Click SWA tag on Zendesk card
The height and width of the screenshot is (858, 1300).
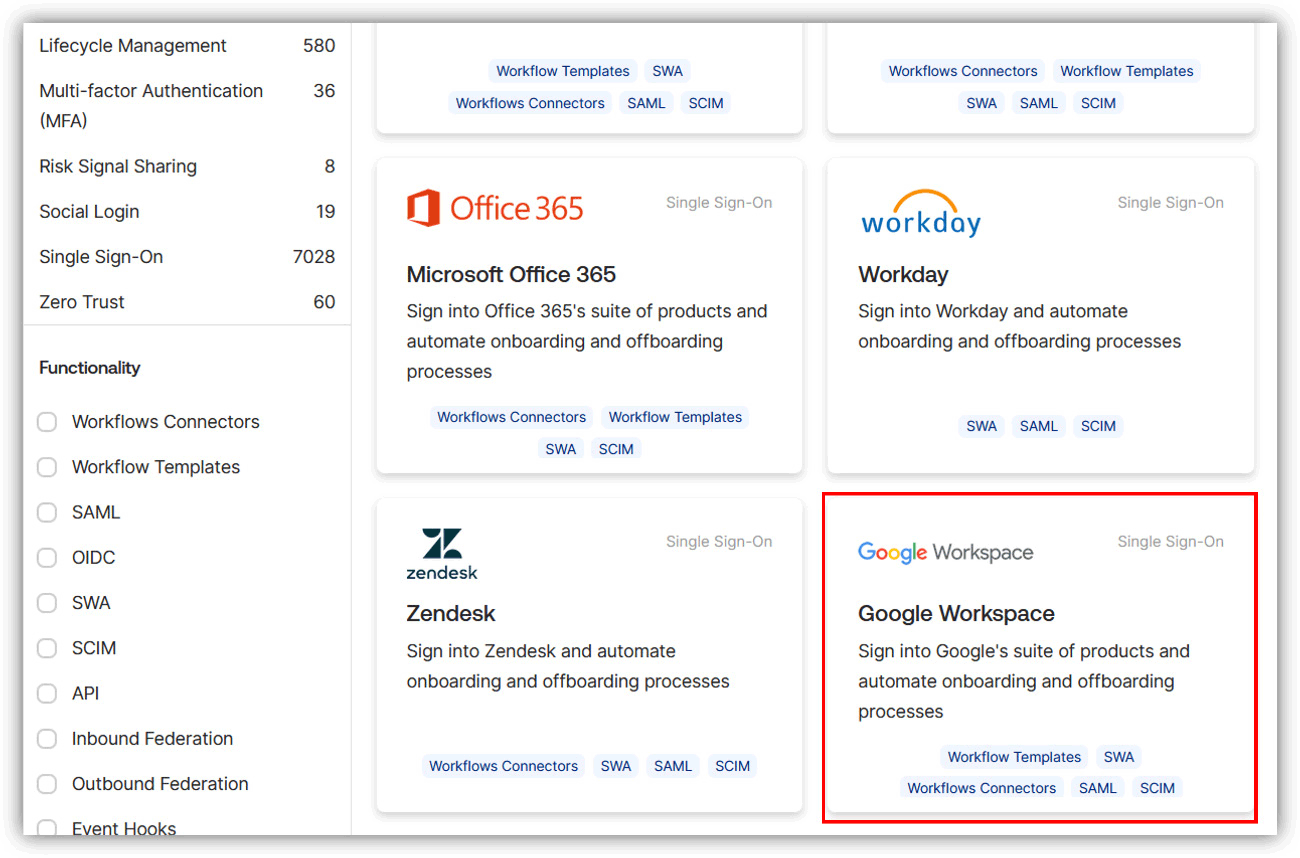[x=616, y=766]
